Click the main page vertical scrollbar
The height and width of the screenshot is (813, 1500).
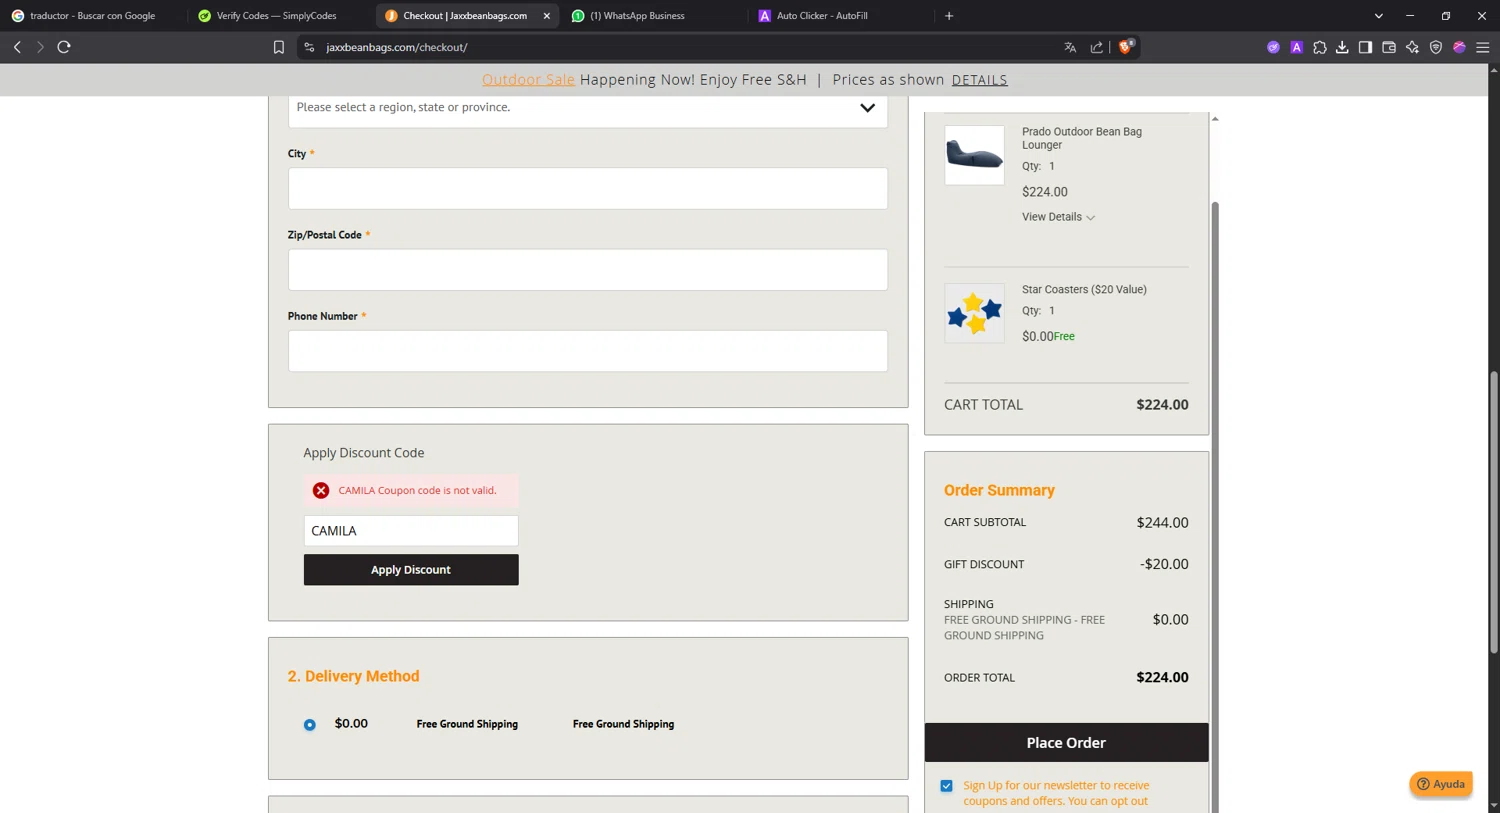[1494, 513]
